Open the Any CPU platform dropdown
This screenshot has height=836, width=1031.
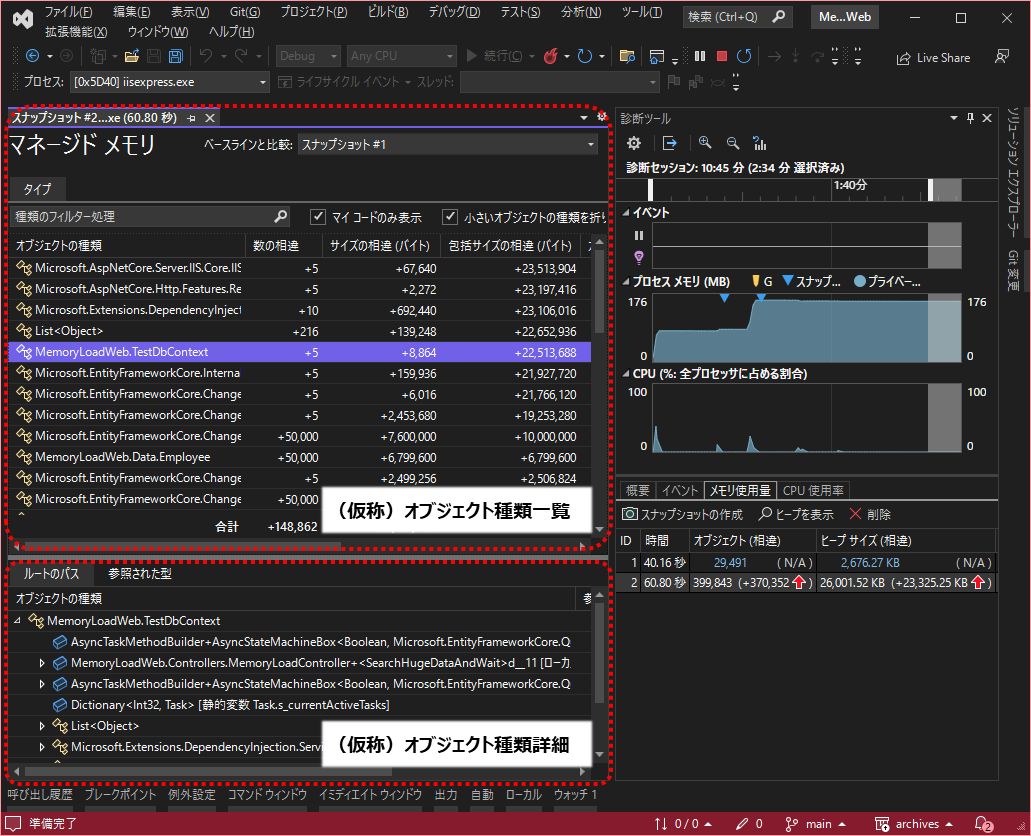point(402,57)
